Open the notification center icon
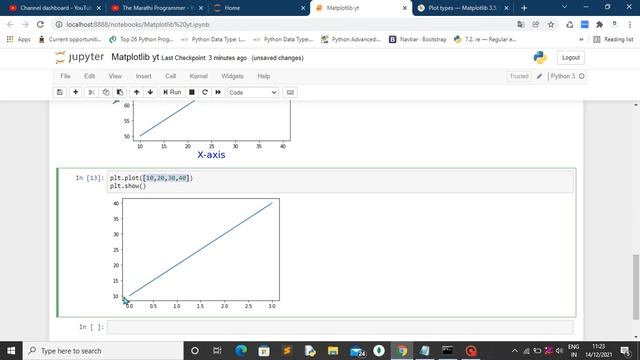Screen dimensions: 640x360 point(625,351)
